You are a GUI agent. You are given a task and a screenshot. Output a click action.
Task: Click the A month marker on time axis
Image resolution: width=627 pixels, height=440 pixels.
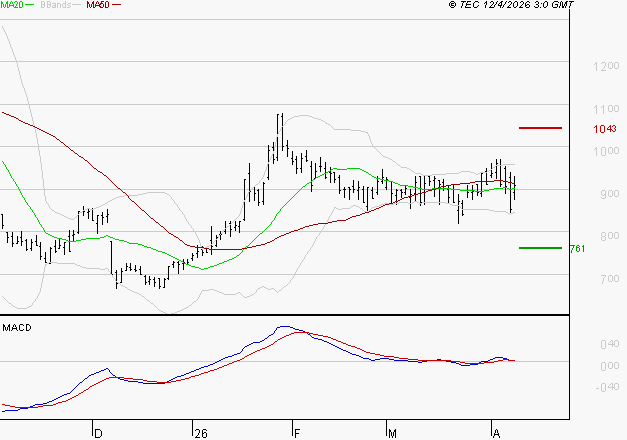pyautogui.click(x=494, y=433)
